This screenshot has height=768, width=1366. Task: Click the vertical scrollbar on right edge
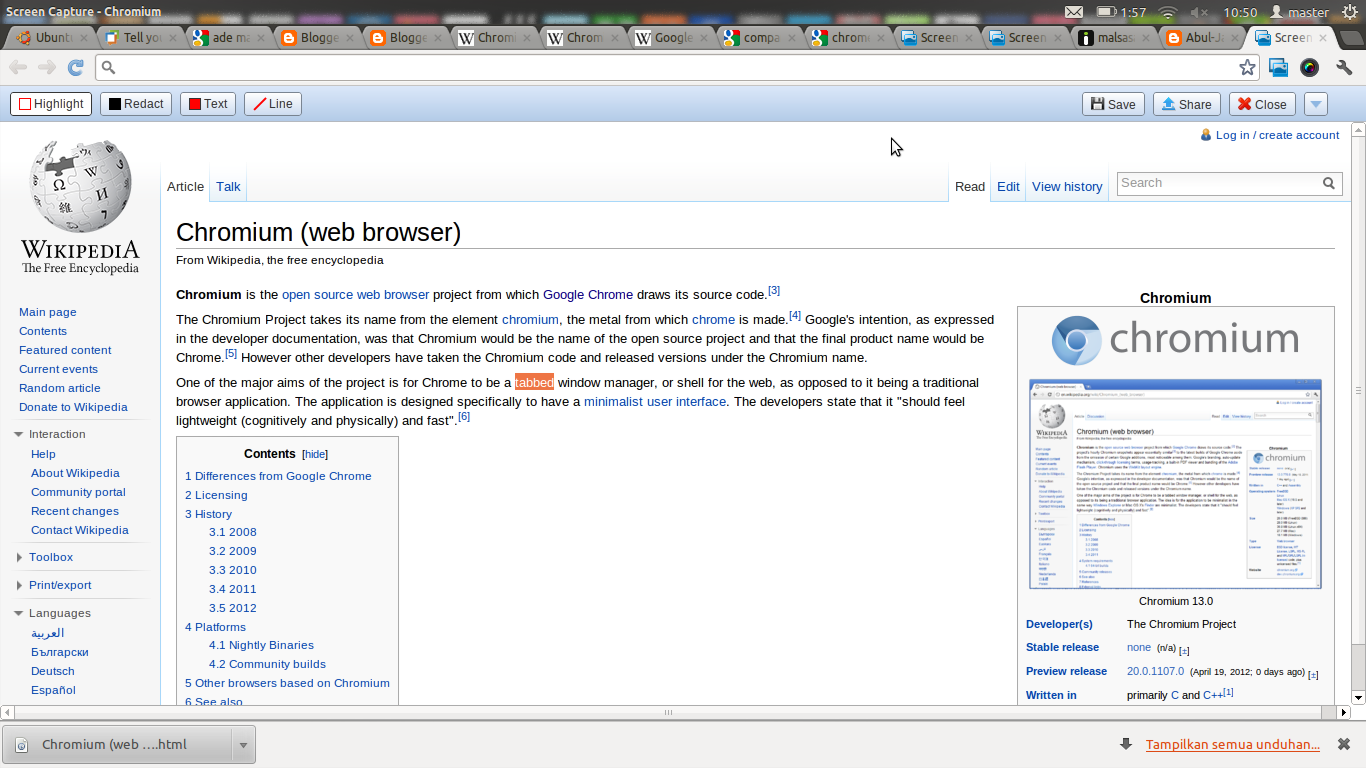[x=1358, y=392]
